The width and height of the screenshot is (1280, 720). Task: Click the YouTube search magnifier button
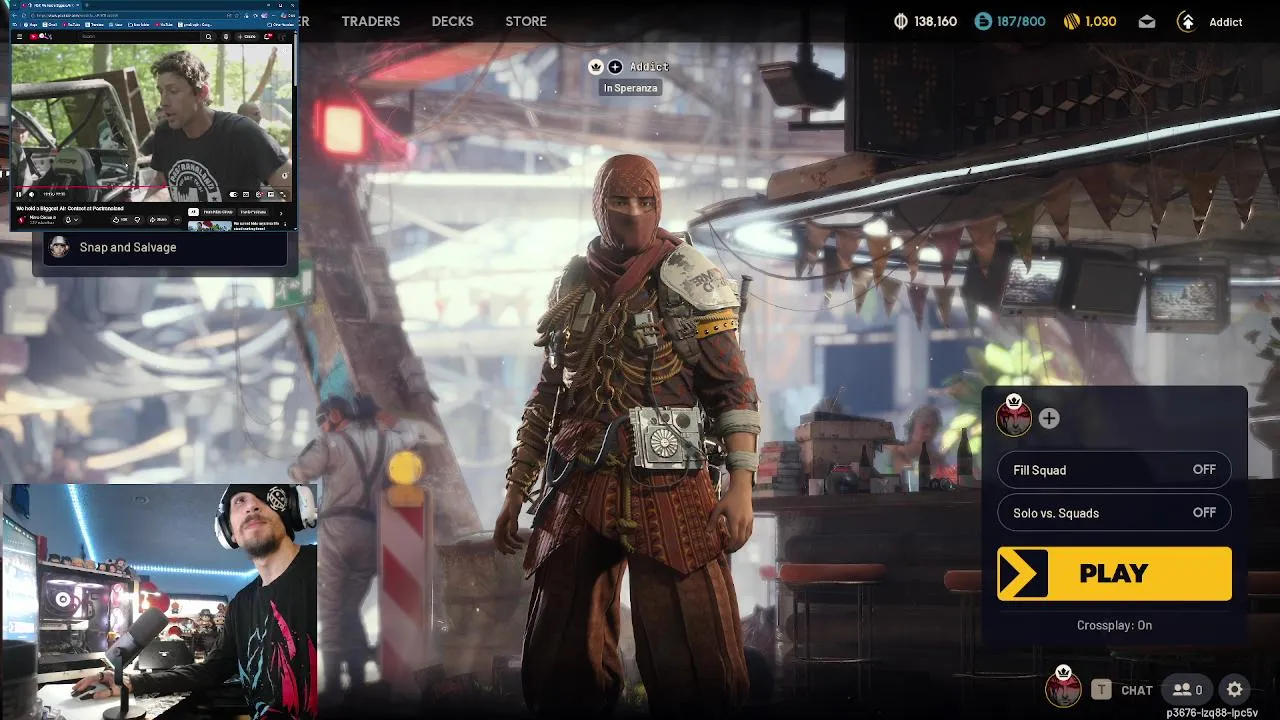[208, 37]
